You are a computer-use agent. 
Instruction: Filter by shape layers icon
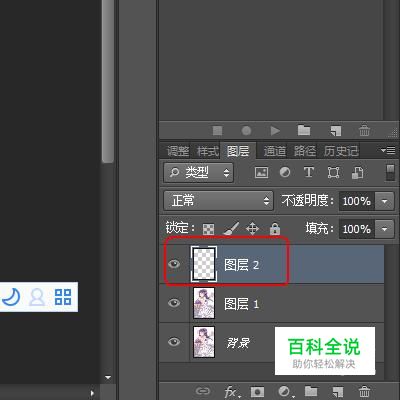tap(333, 172)
